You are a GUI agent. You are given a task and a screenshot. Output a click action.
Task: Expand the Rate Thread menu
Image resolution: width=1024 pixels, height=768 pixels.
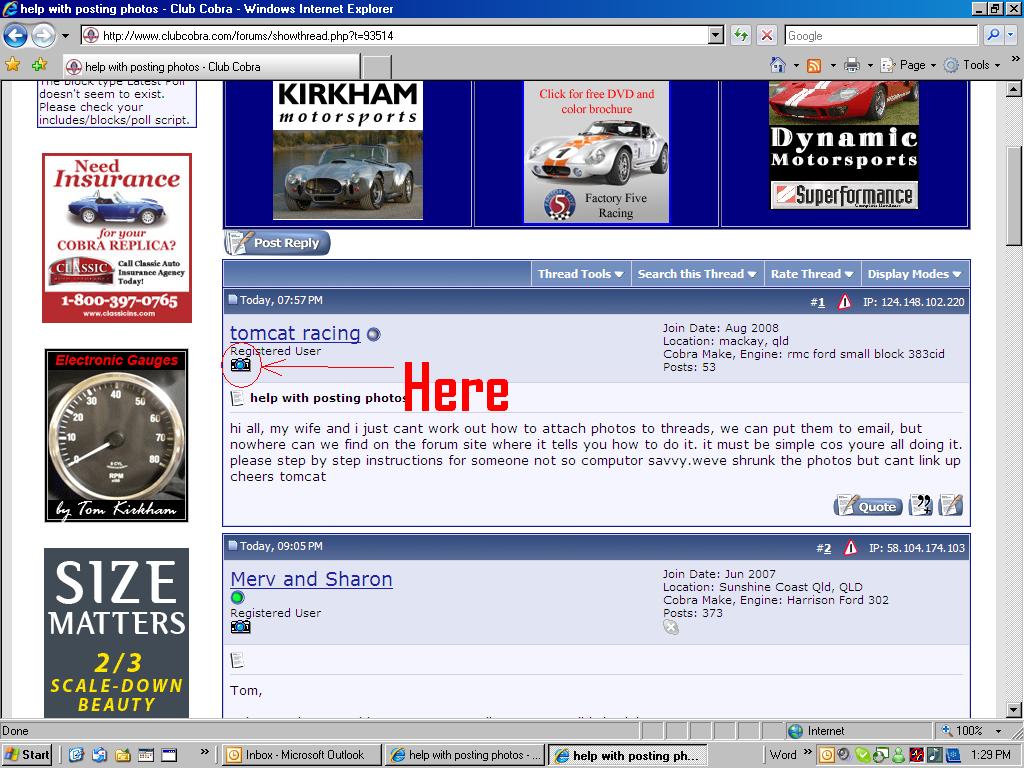pos(811,274)
